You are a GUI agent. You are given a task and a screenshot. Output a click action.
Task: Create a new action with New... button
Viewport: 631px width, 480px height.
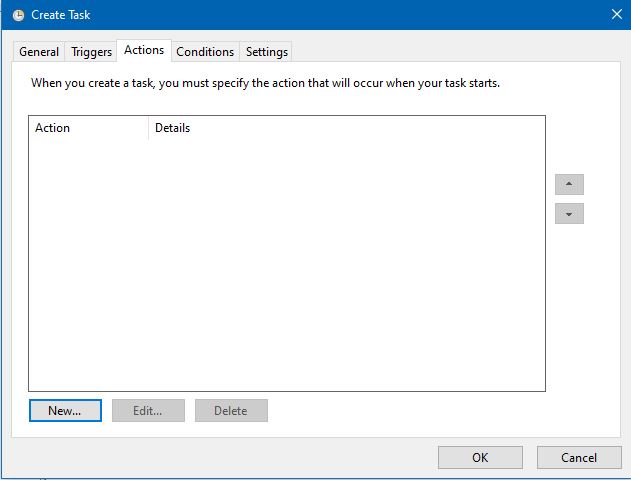click(65, 410)
